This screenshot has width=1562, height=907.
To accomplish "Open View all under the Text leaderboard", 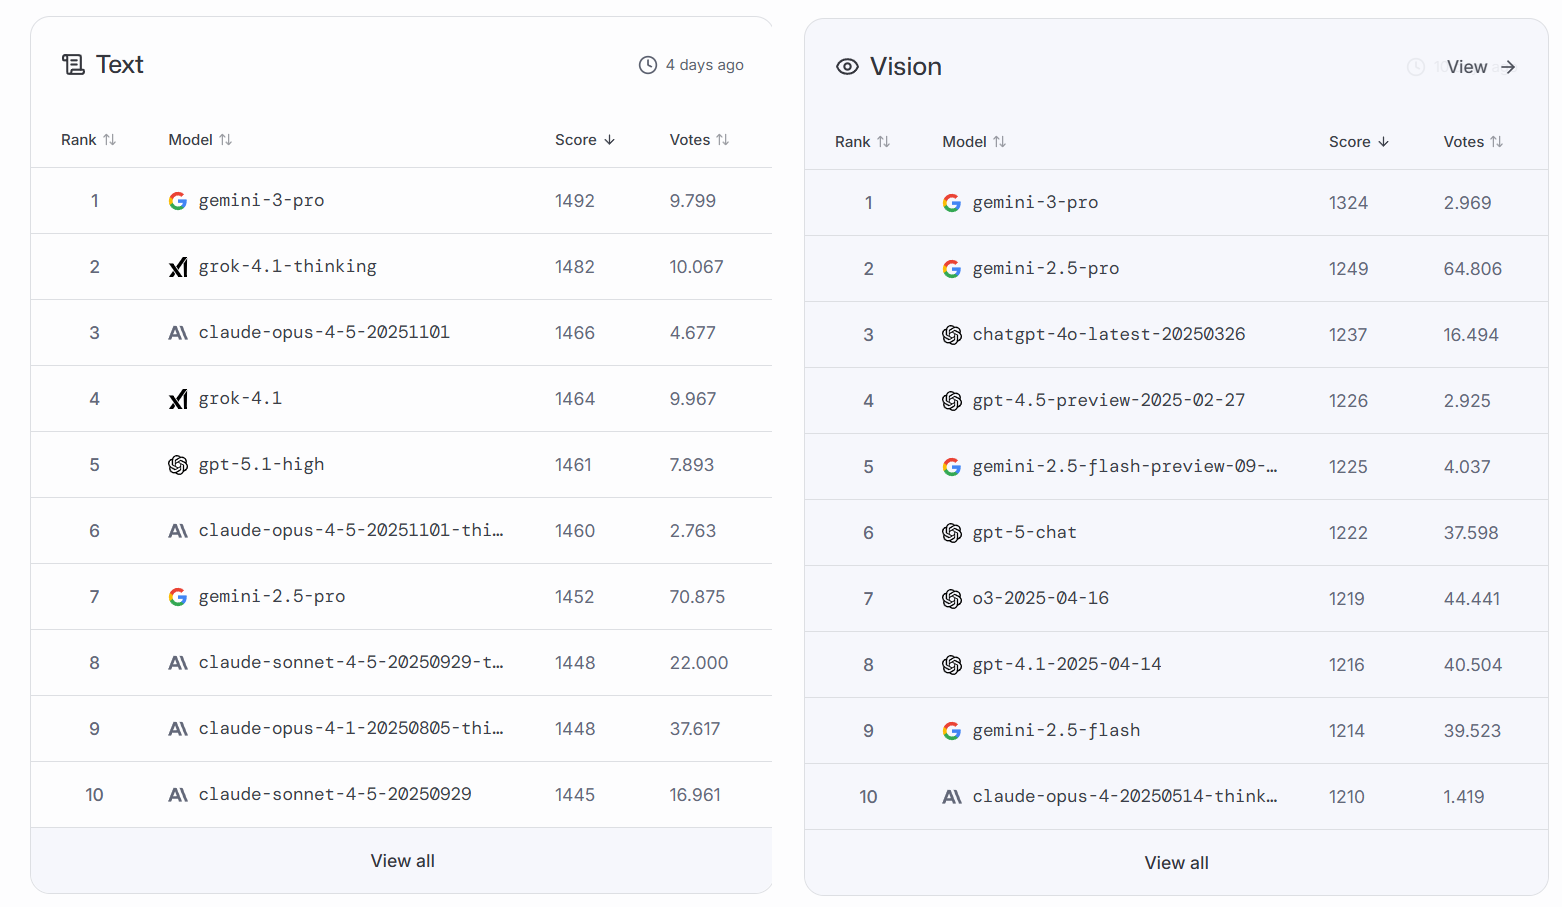I will (402, 861).
